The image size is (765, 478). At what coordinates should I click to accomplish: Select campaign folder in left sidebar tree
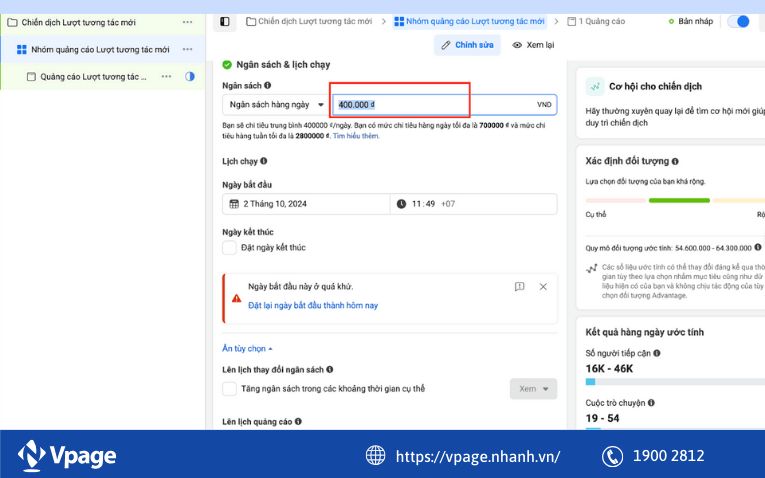[71, 22]
